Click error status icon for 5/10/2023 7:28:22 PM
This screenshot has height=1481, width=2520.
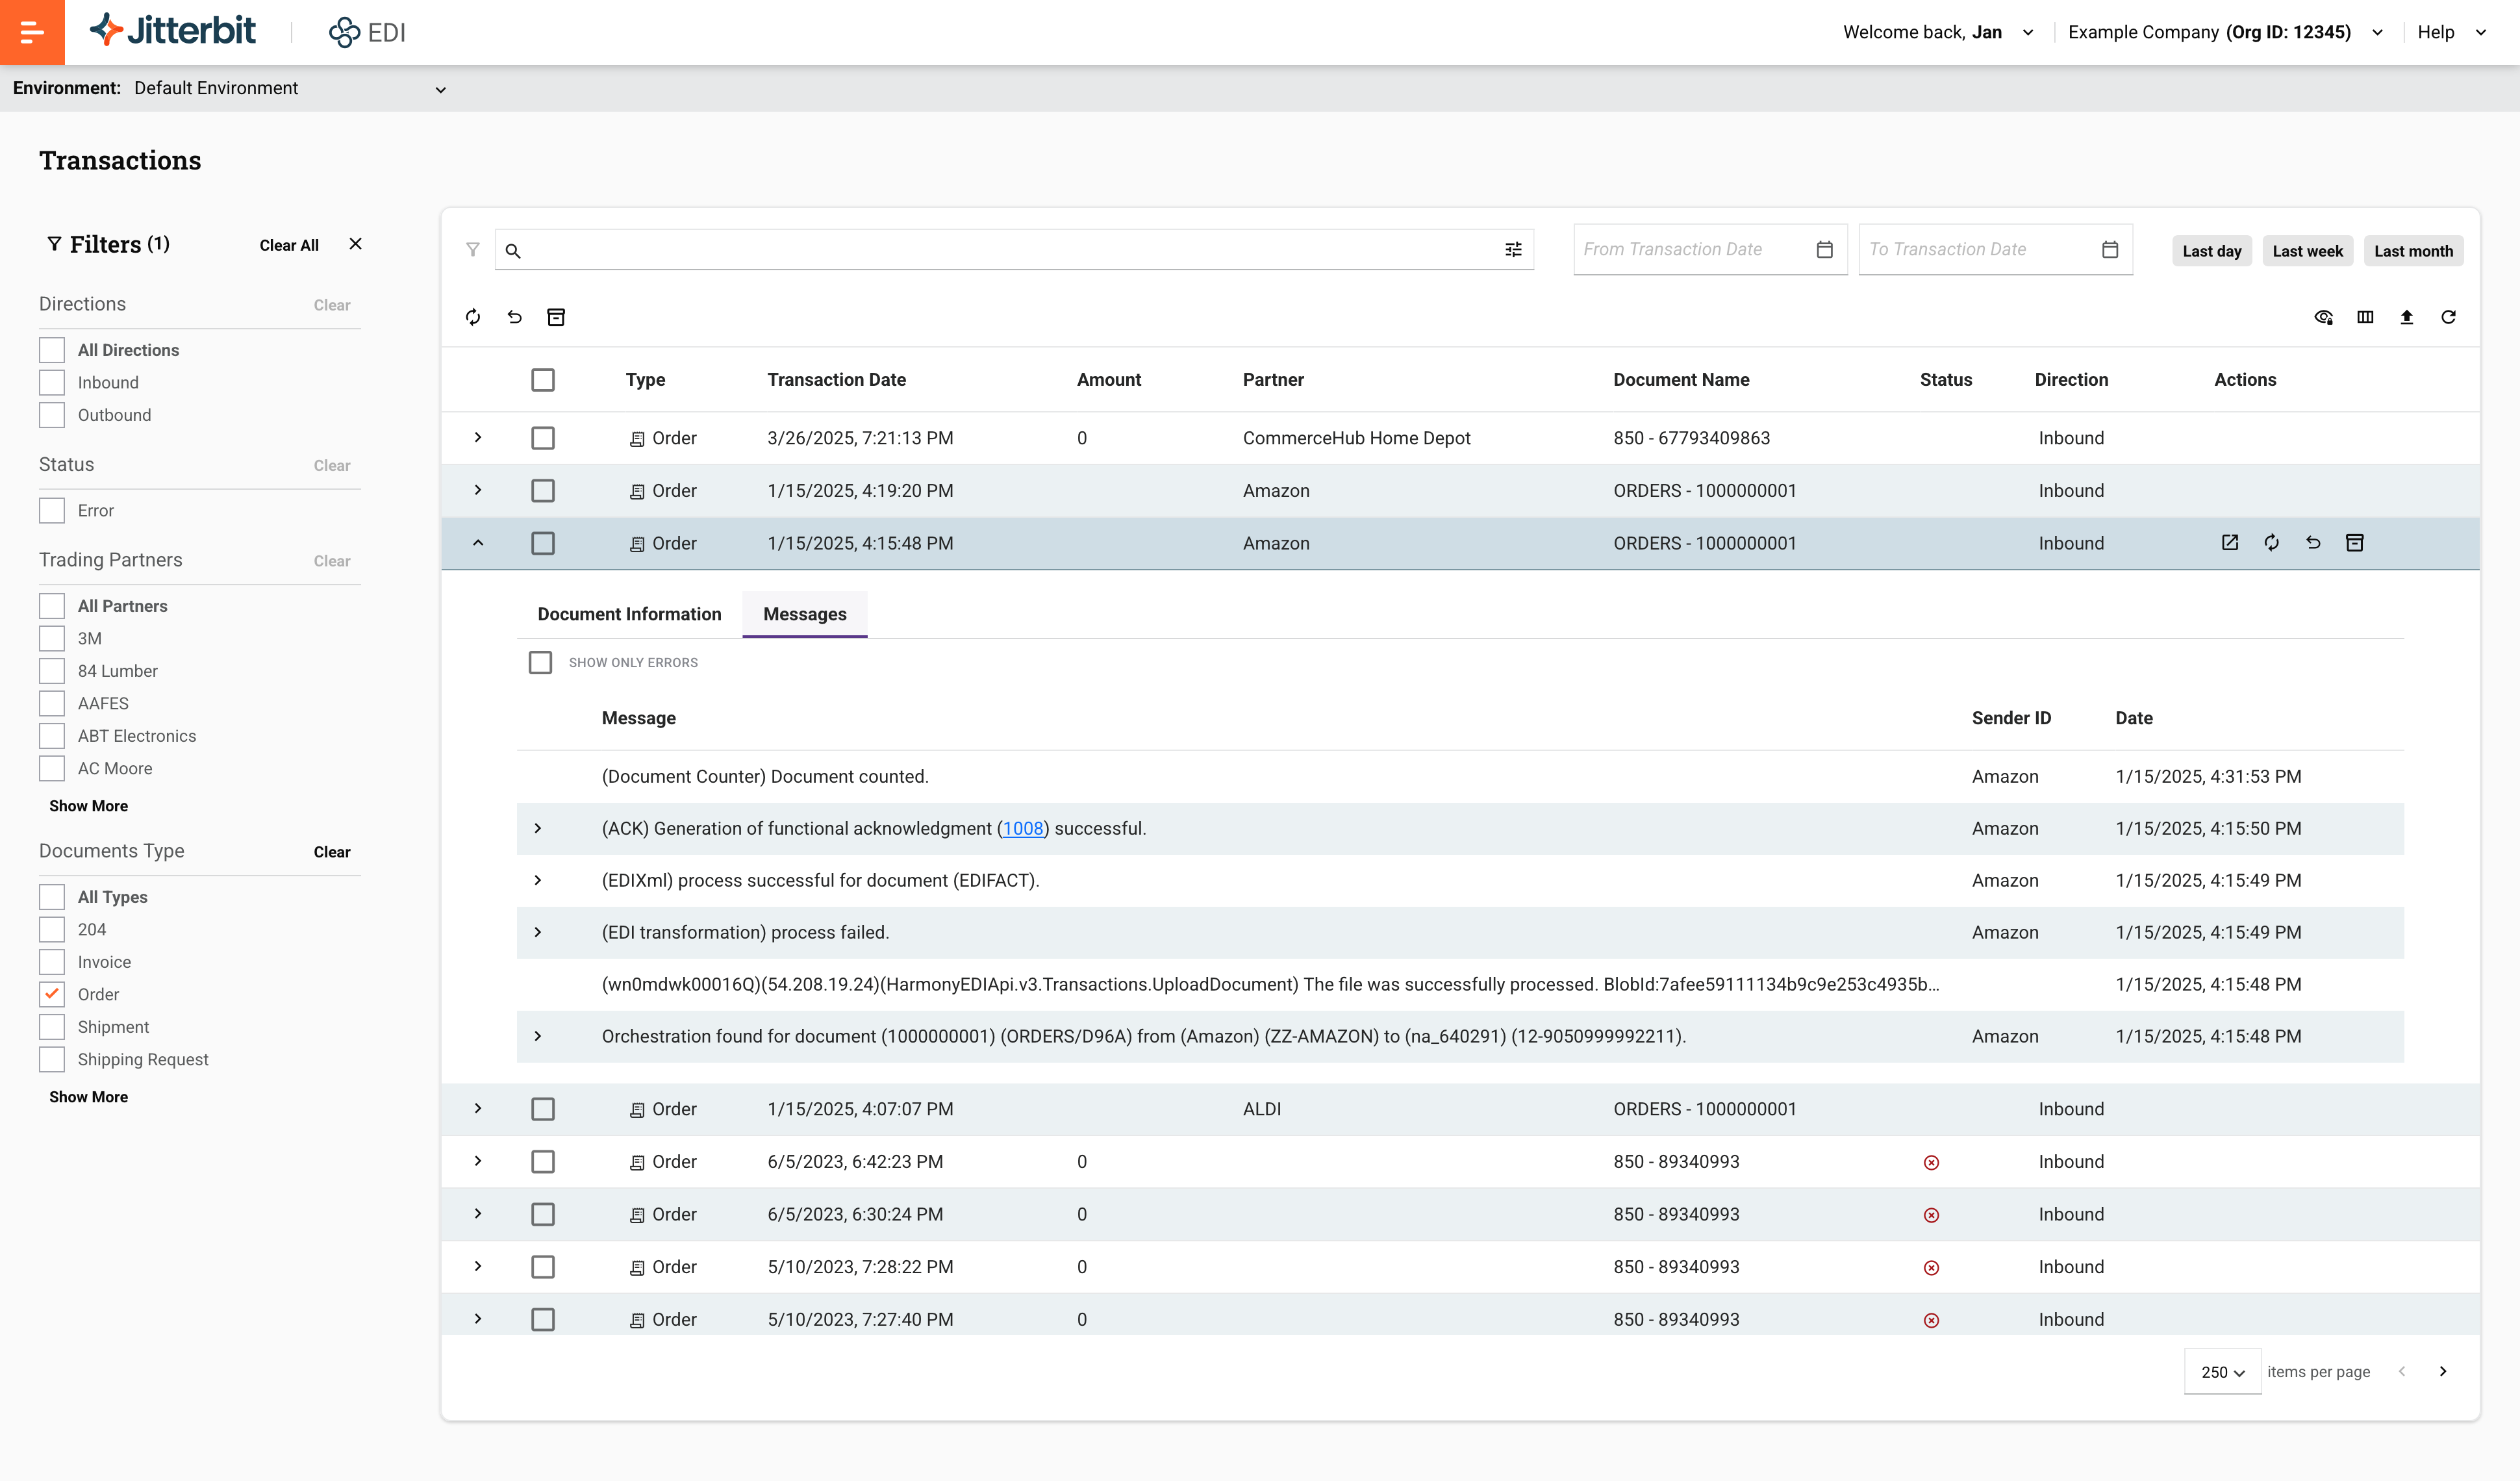(1931, 1268)
